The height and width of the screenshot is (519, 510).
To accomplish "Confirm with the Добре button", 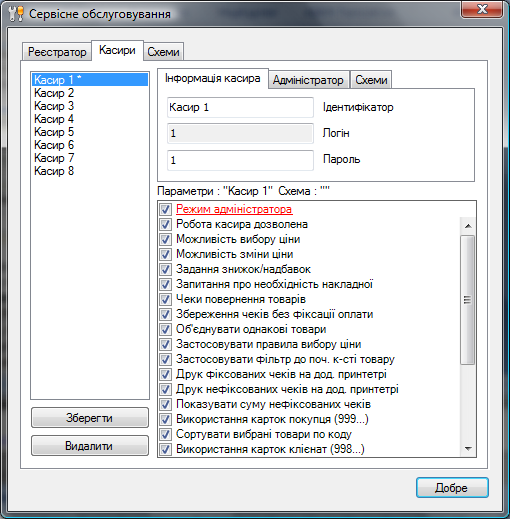I will 452,488.
